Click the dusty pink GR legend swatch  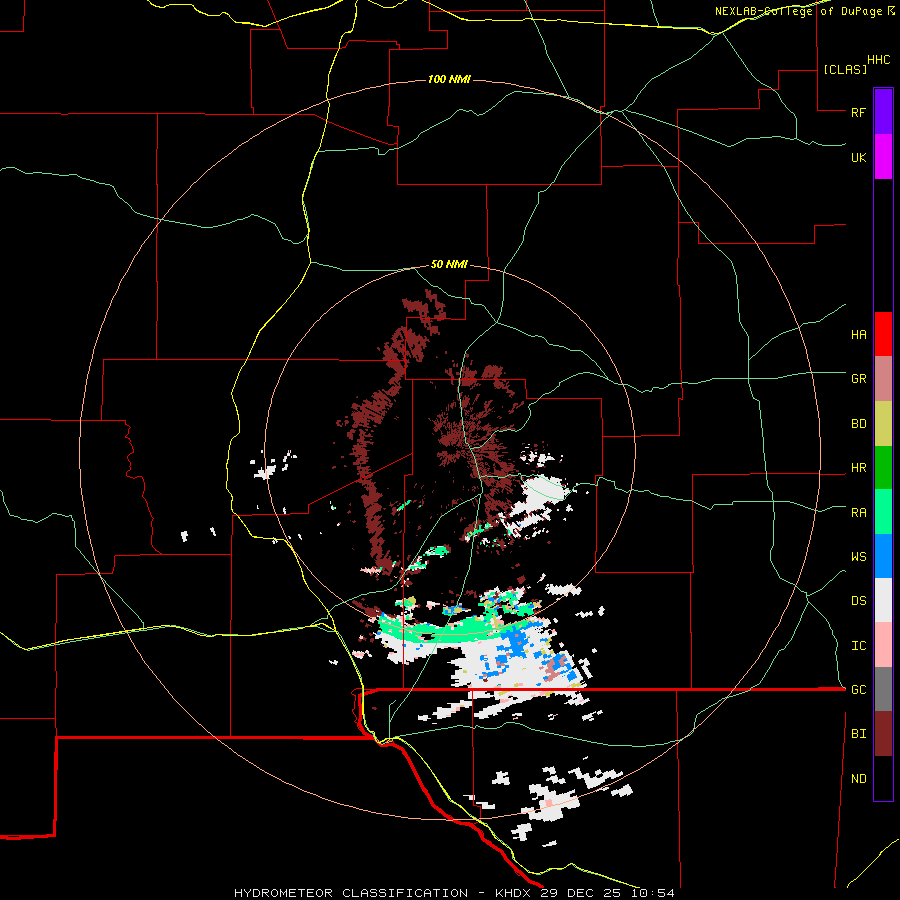883,379
